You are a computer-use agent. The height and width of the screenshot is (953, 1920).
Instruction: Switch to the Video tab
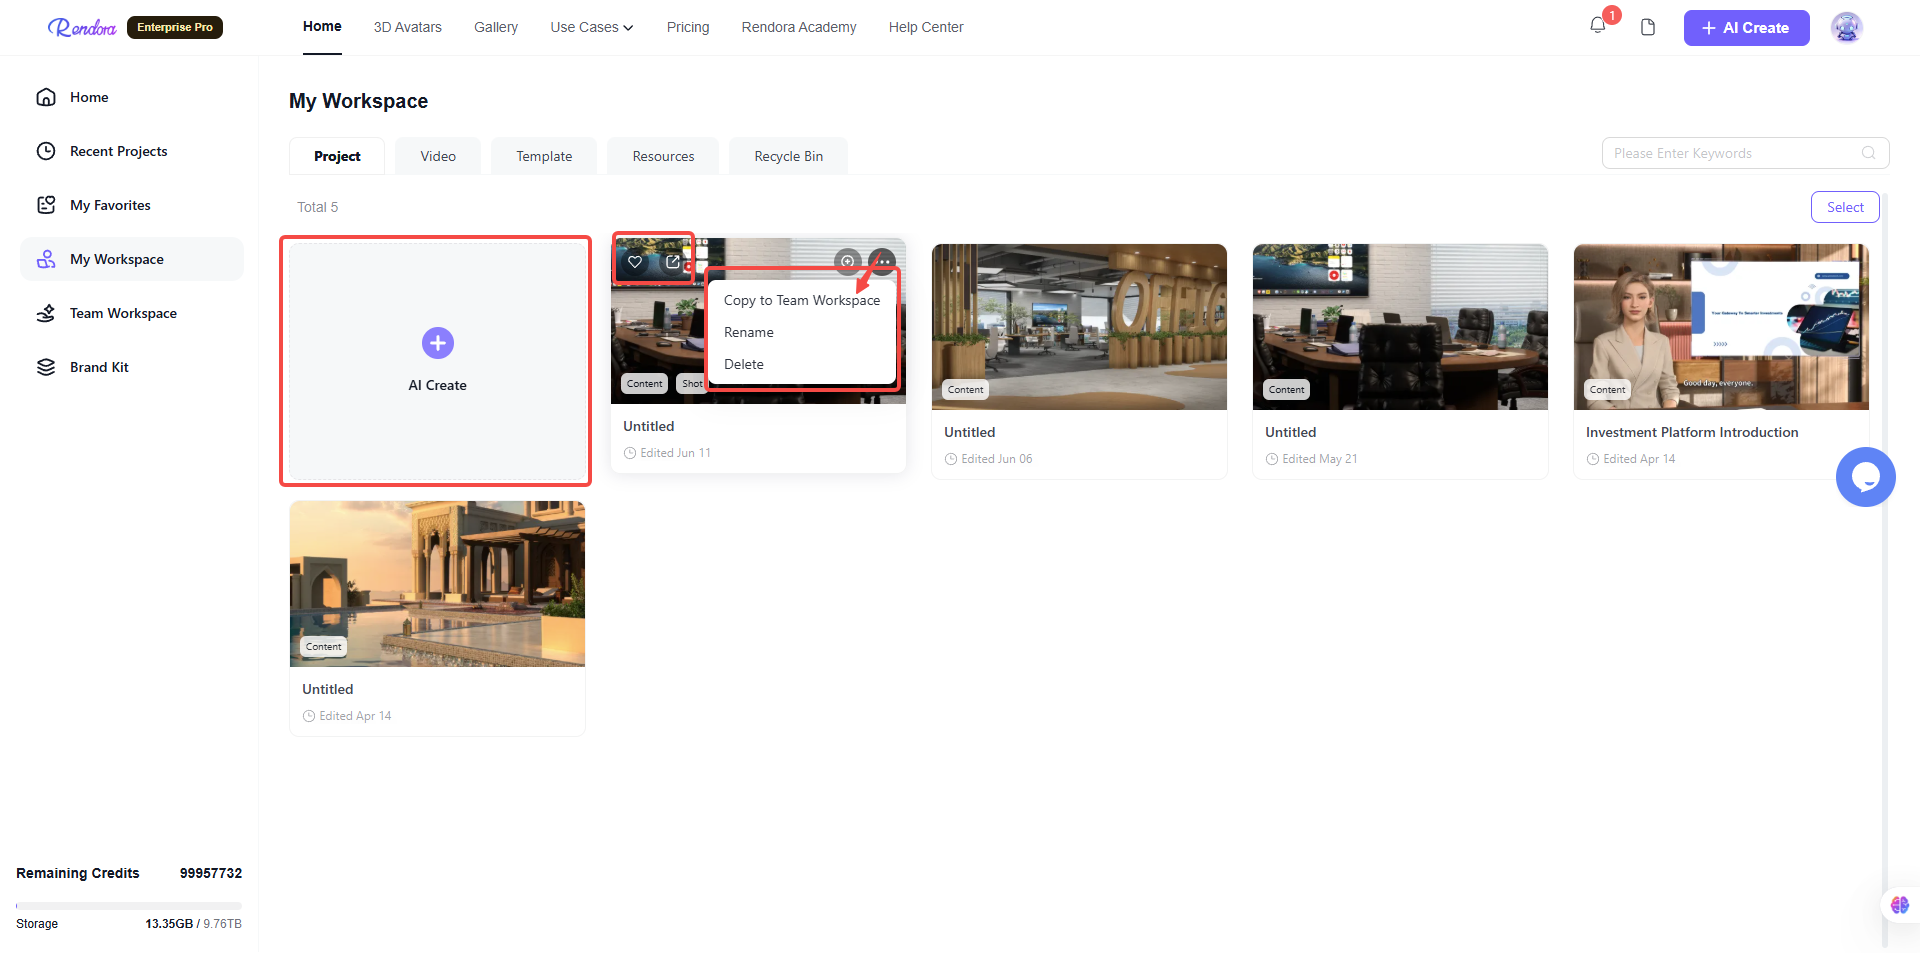(x=438, y=156)
